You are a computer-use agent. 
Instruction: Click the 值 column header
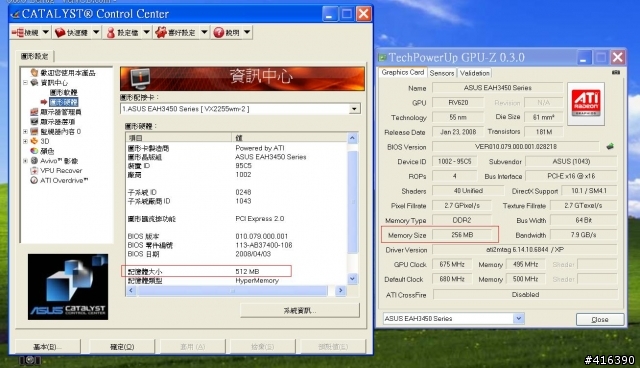click(x=289, y=137)
